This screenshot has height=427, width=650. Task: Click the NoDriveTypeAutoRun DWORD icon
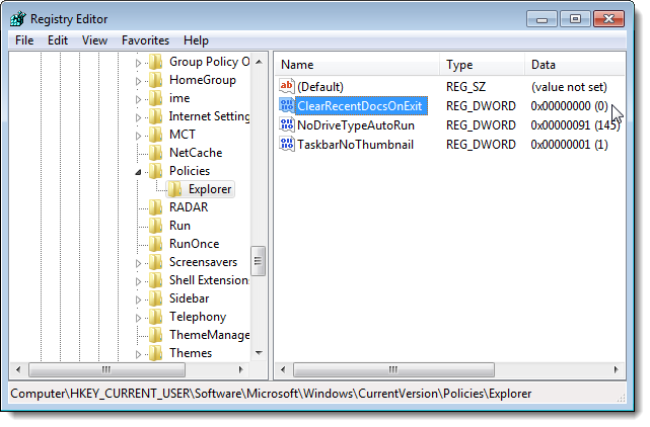pyautogui.click(x=286, y=125)
